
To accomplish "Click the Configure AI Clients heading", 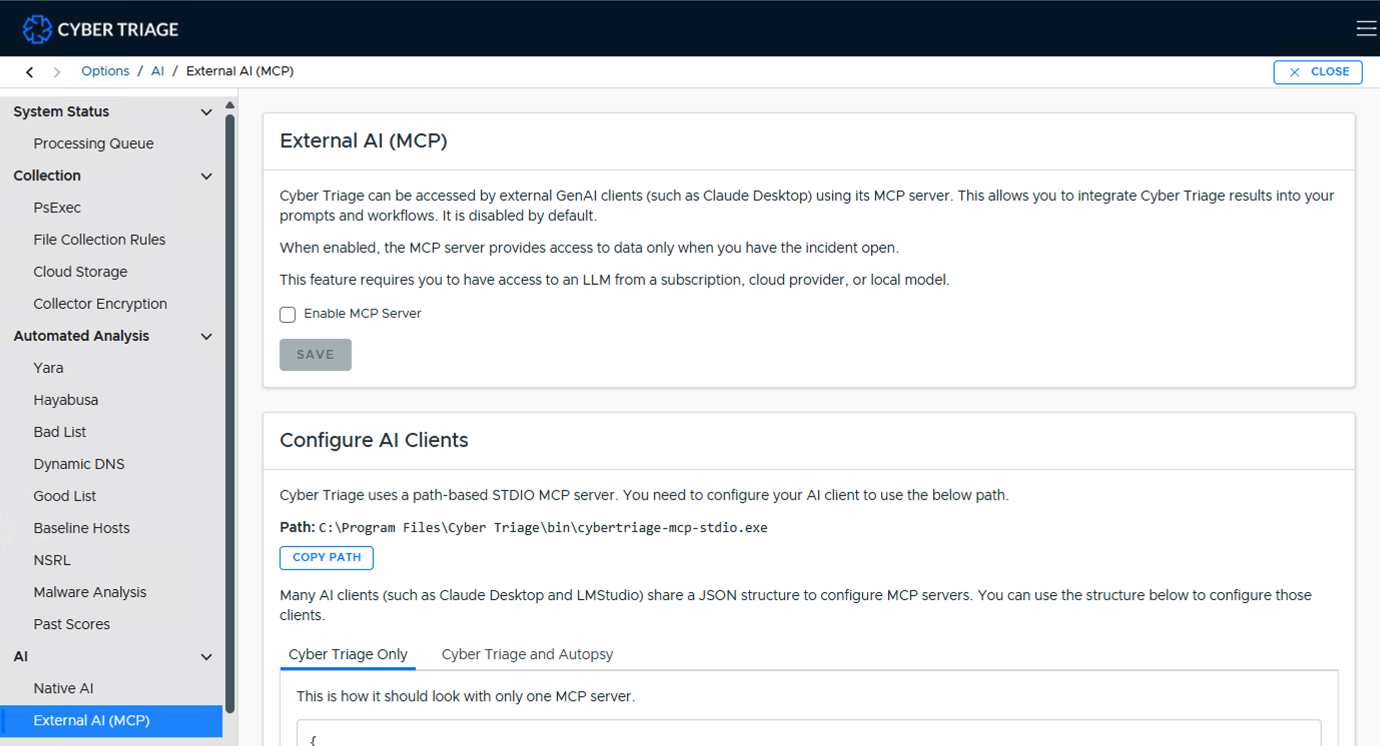I will (x=374, y=440).
